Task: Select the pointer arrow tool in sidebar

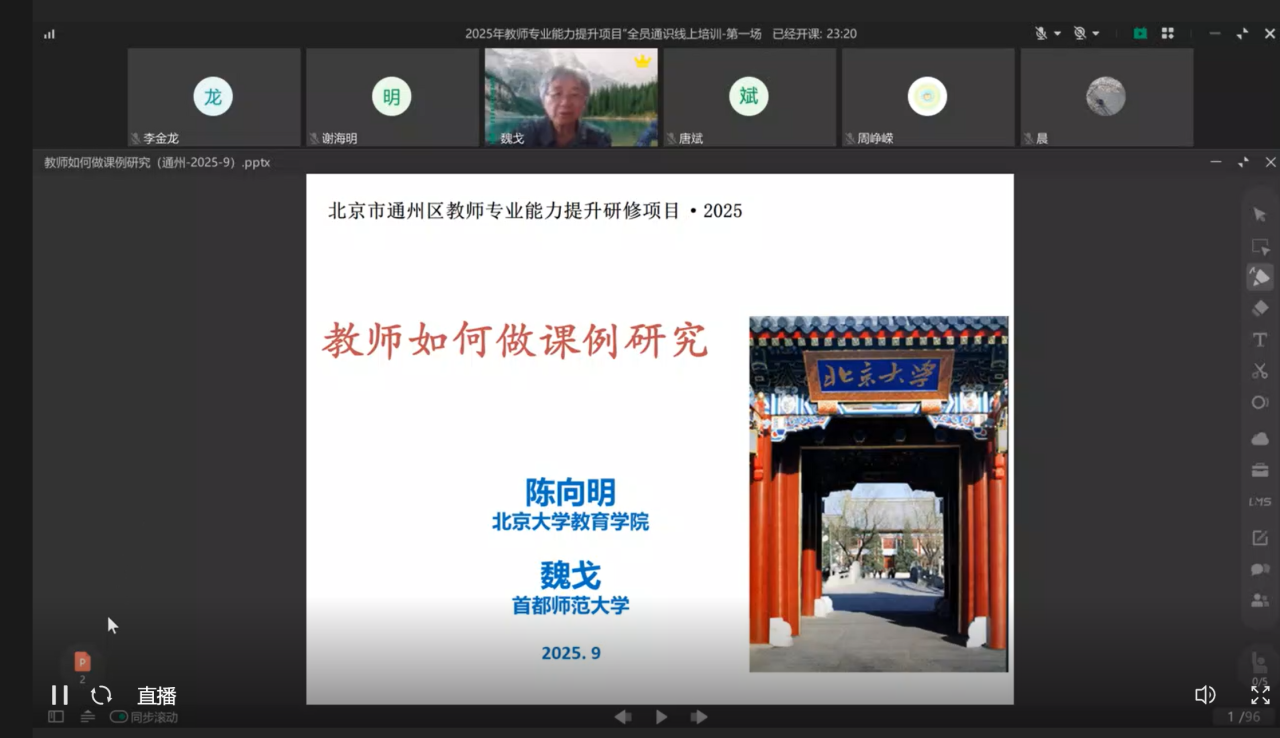Action: (1259, 214)
